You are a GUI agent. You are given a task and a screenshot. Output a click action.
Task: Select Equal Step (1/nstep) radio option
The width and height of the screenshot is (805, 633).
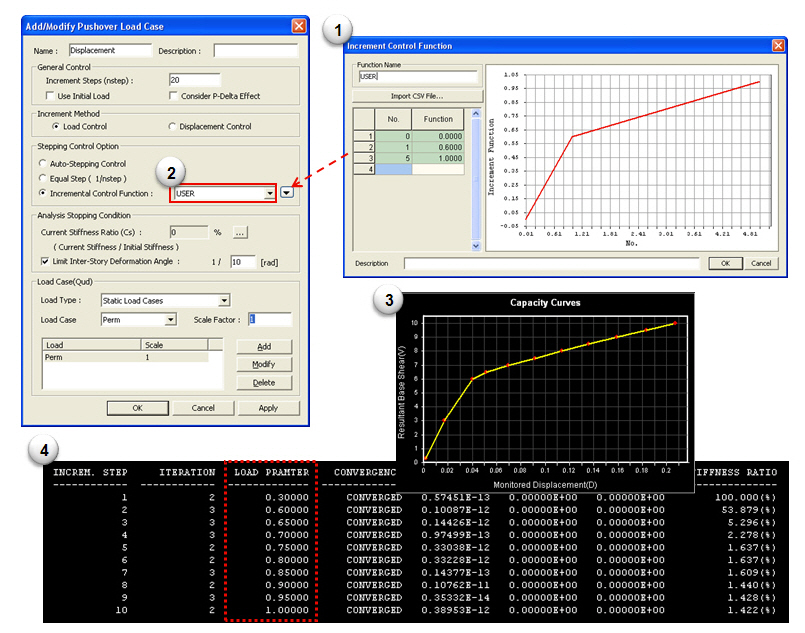pyautogui.click(x=42, y=178)
